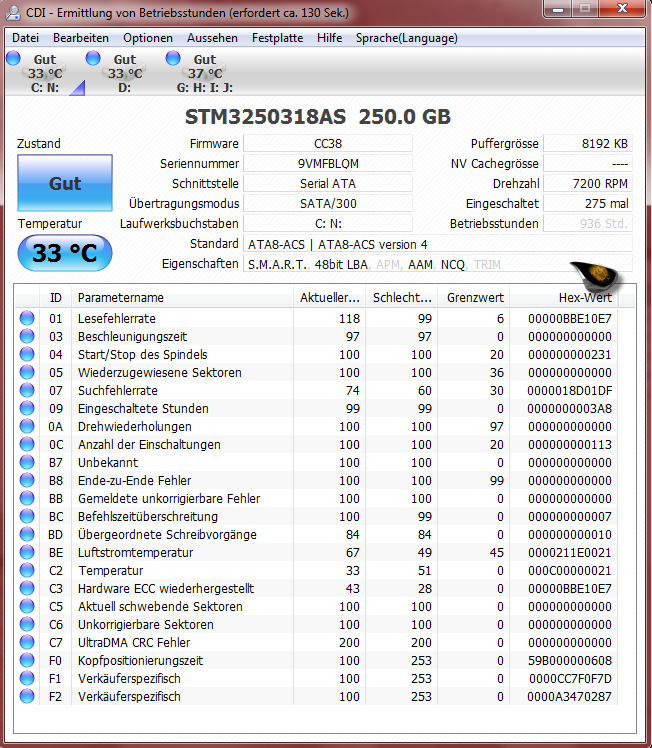
Task: Minimize the CDI window
Action: click(x=559, y=9)
